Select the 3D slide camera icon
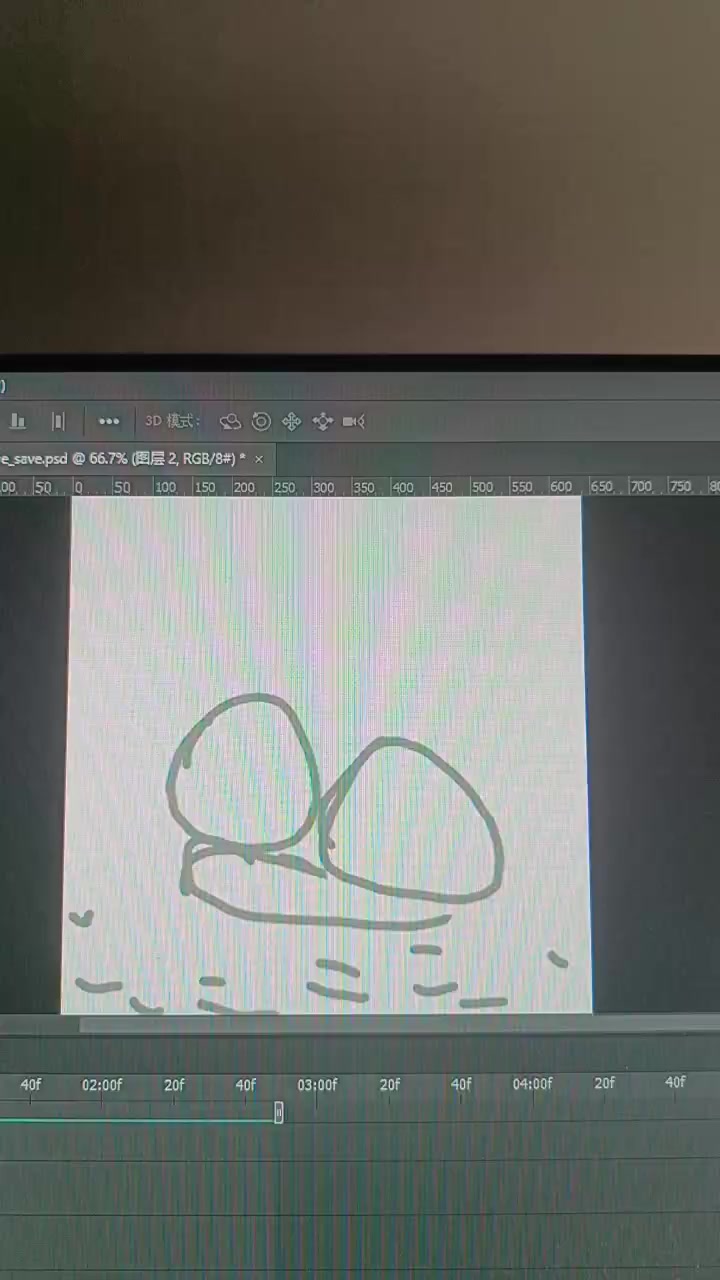 323,421
